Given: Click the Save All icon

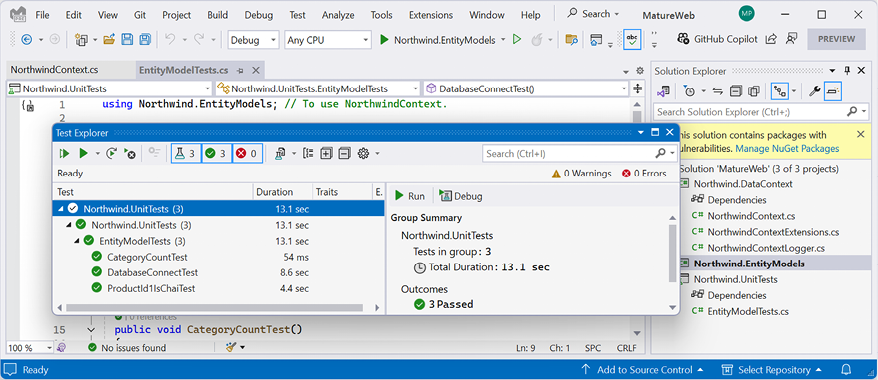Looking at the screenshot, I should pyautogui.click(x=145, y=40).
